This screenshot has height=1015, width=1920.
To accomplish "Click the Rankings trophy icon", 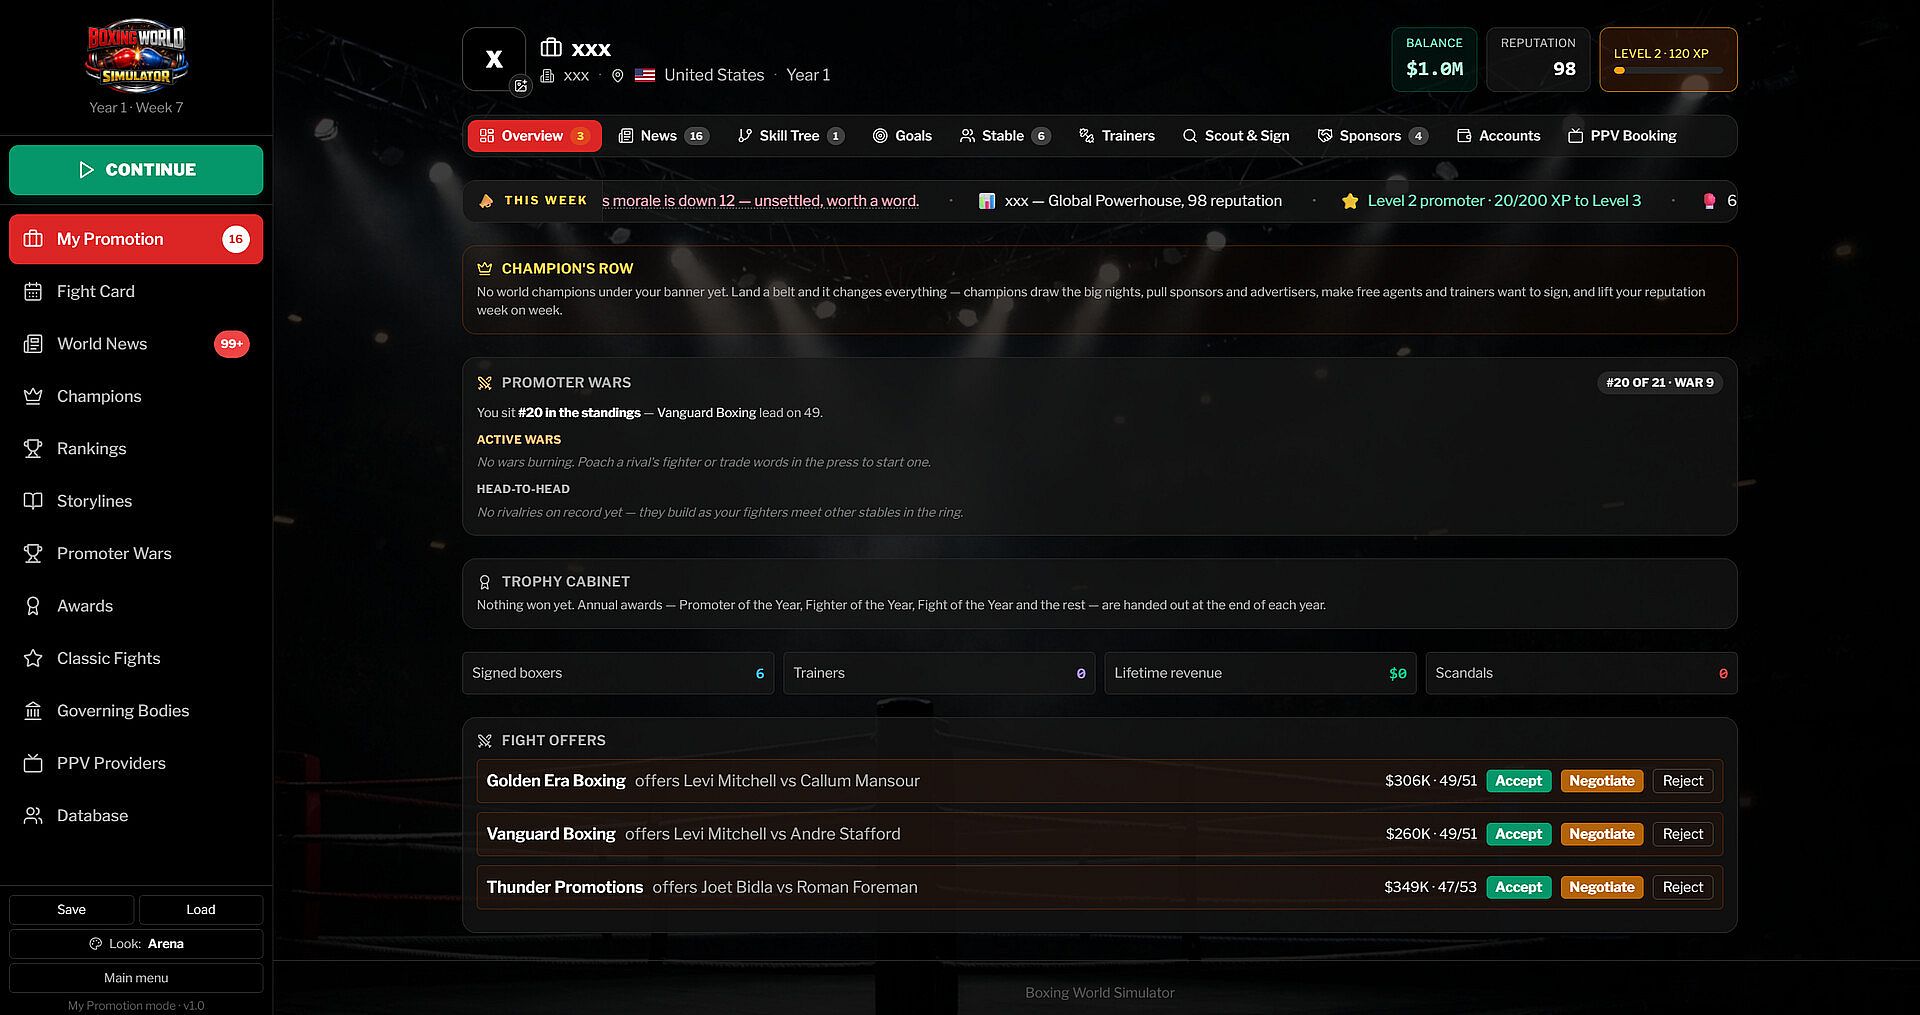I will pyautogui.click(x=33, y=449).
